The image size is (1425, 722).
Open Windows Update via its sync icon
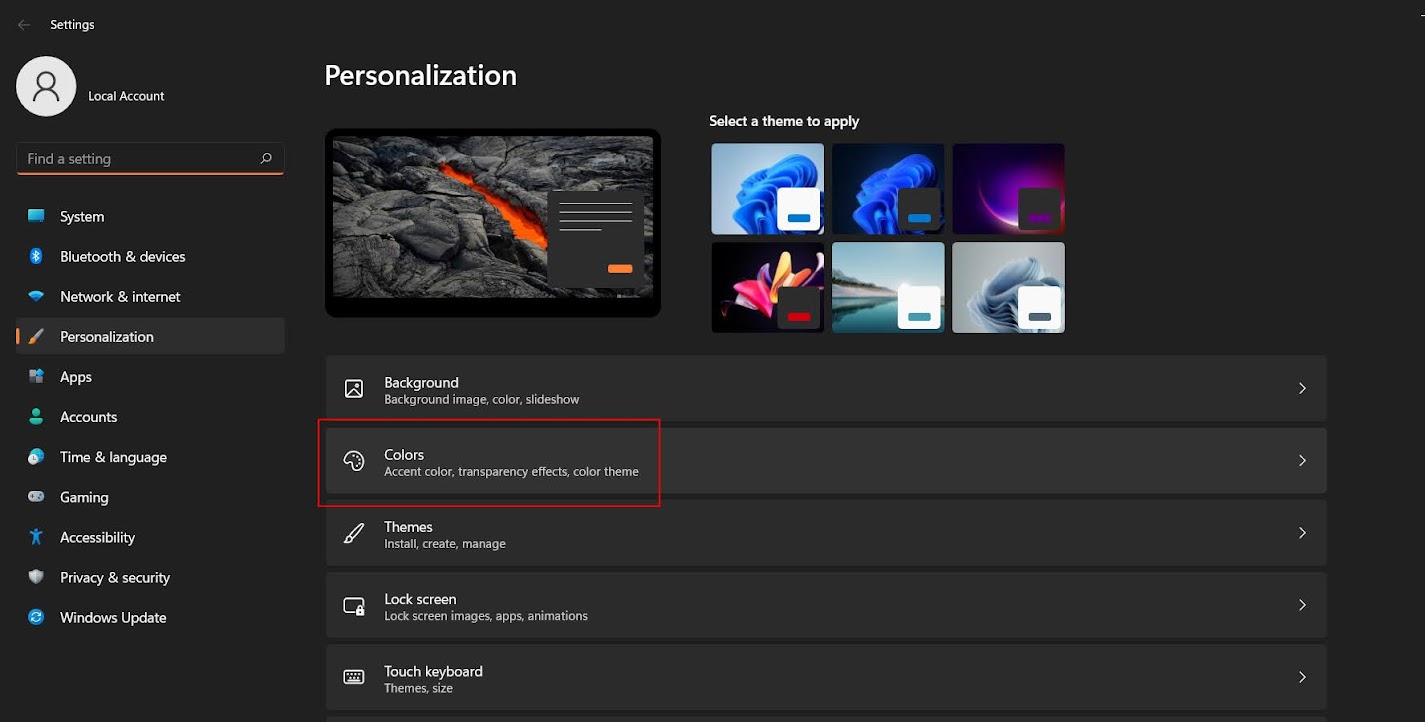[36, 617]
